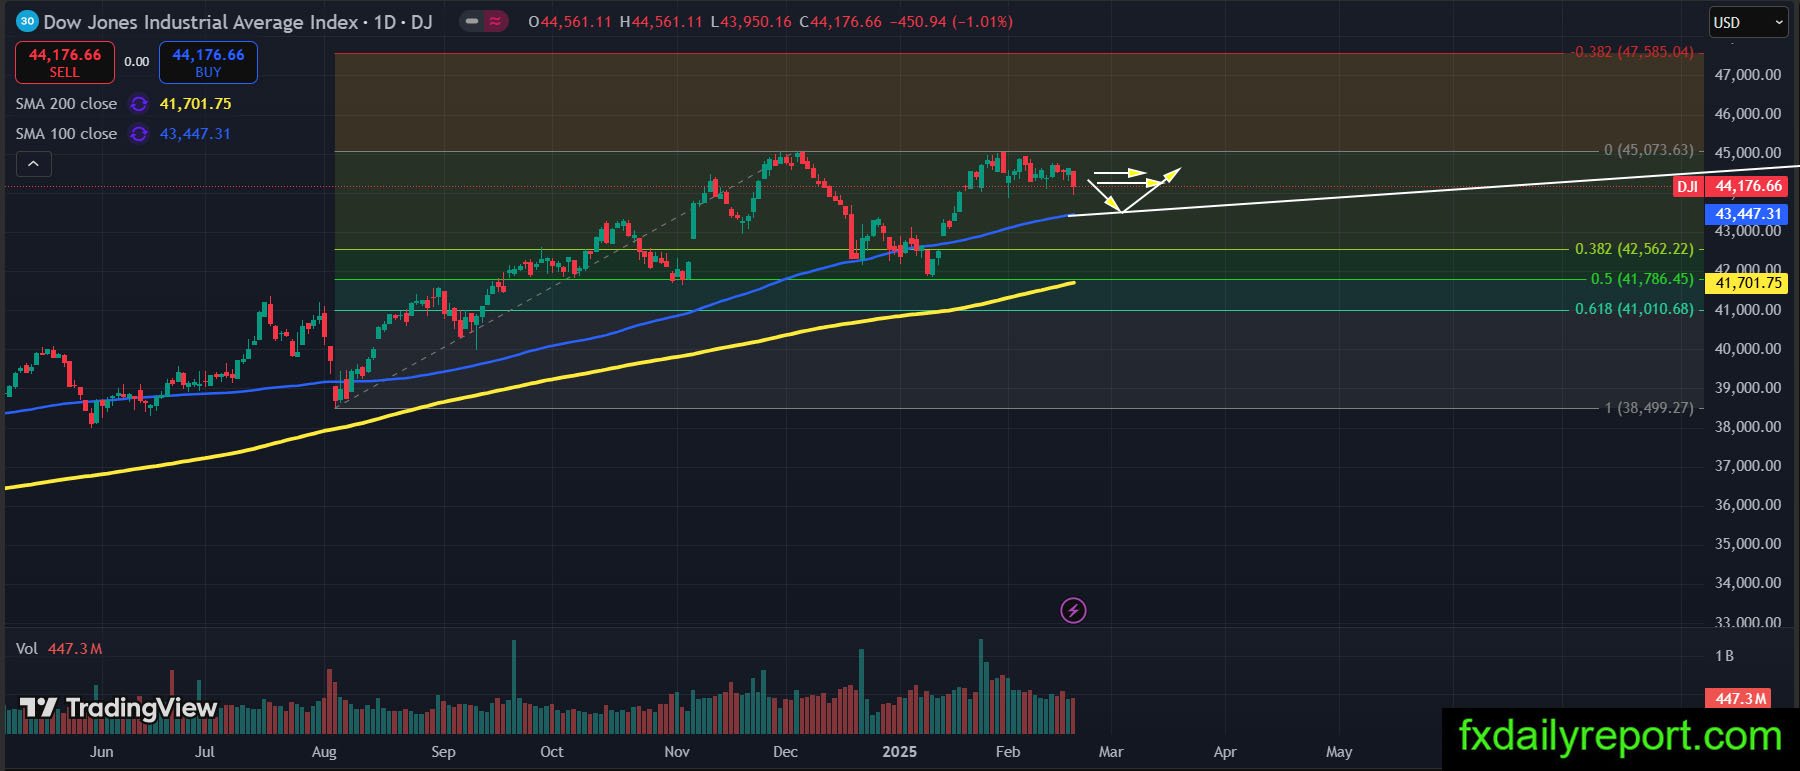
Task: Click the 40,000.00 price axis label
Action: click(x=1748, y=349)
